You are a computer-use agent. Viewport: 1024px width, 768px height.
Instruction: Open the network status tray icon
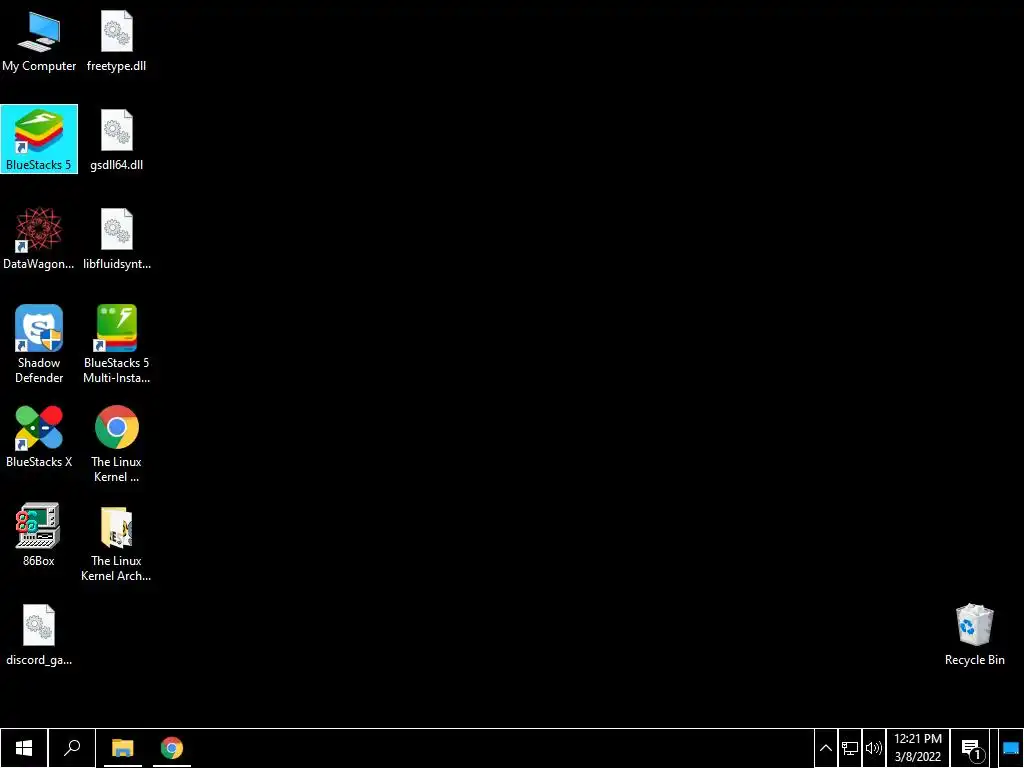[850, 748]
